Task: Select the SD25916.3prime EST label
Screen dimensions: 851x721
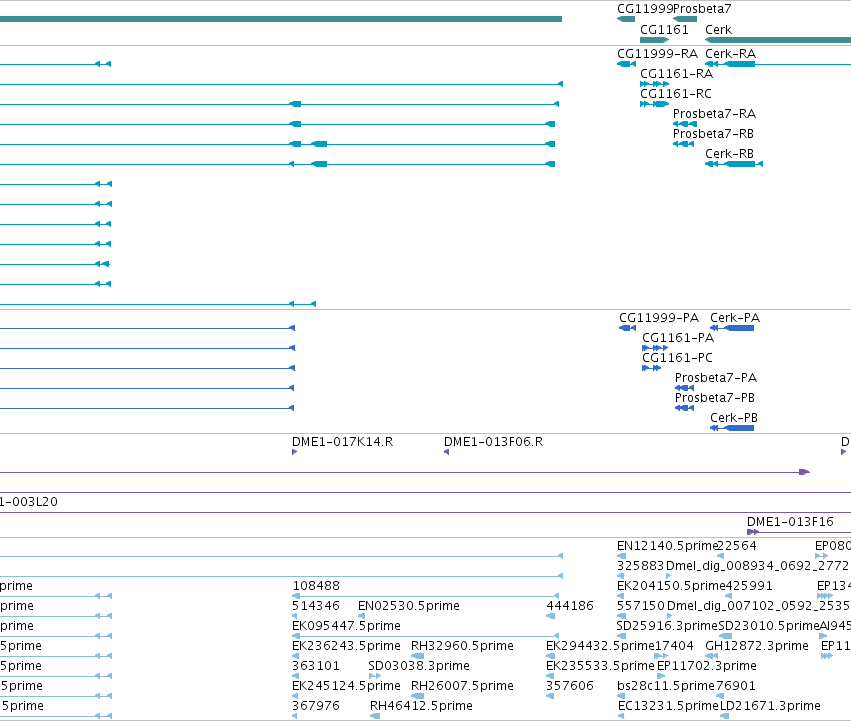Action: (667, 626)
